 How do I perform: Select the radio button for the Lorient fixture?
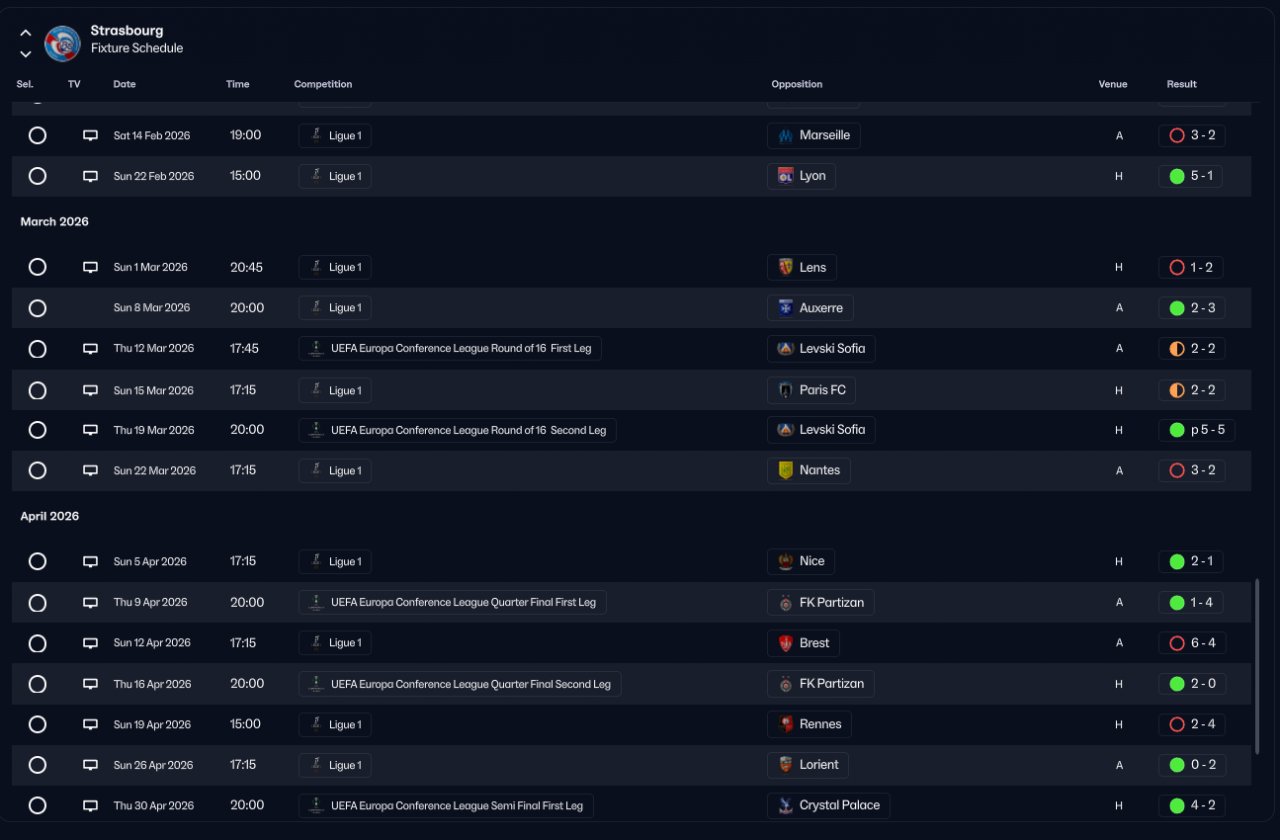point(37,765)
